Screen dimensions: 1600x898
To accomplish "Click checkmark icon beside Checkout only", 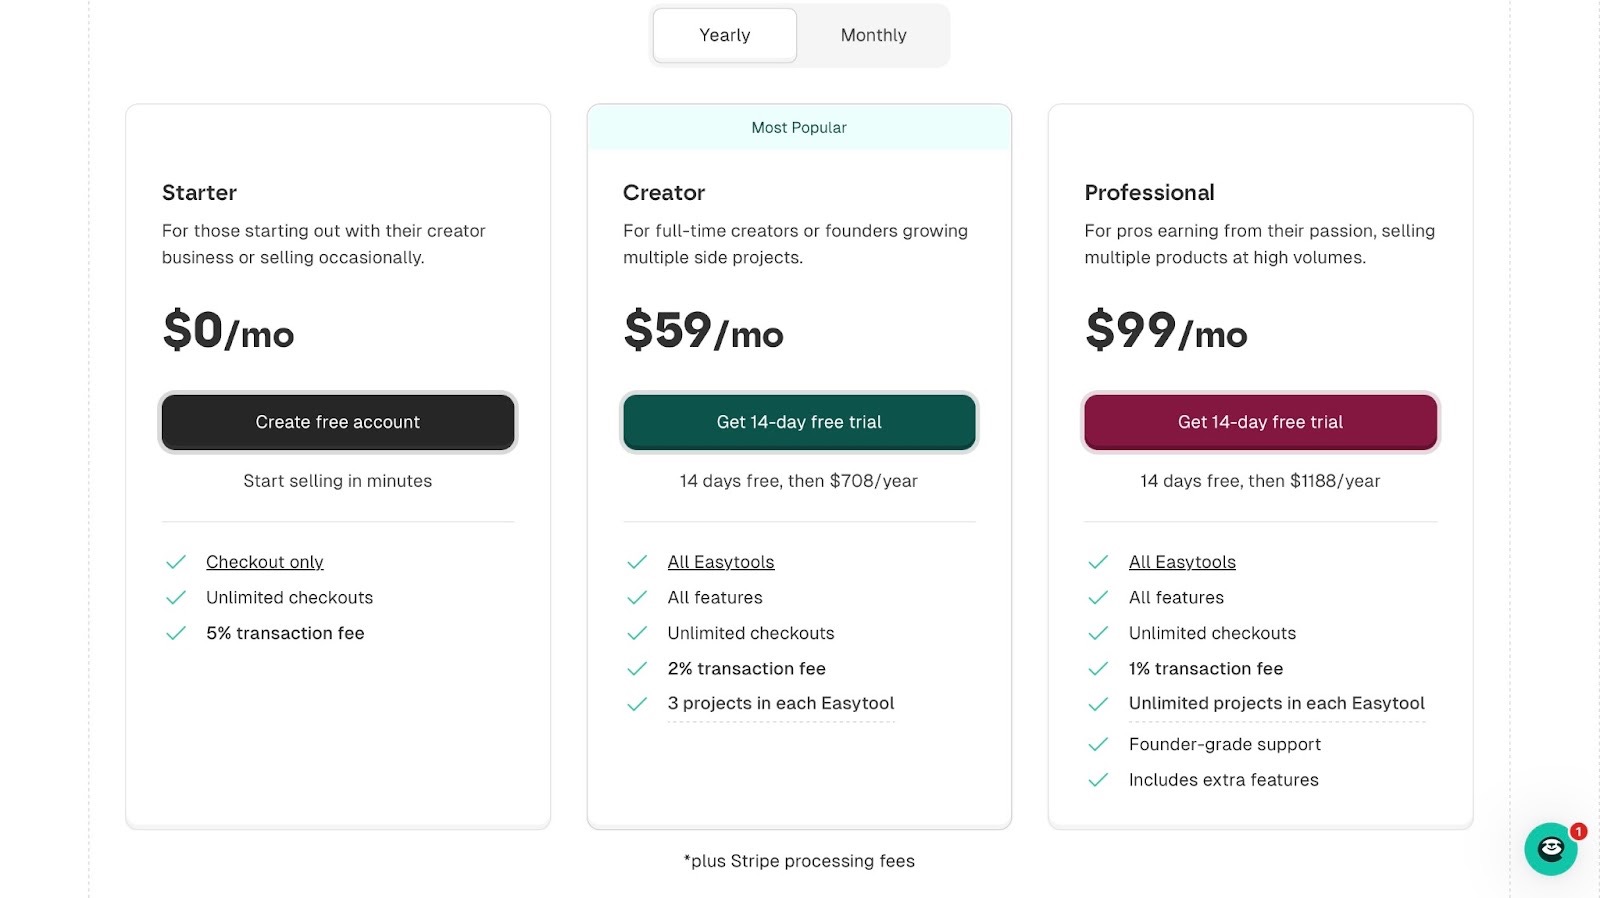I will tap(176, 562).
